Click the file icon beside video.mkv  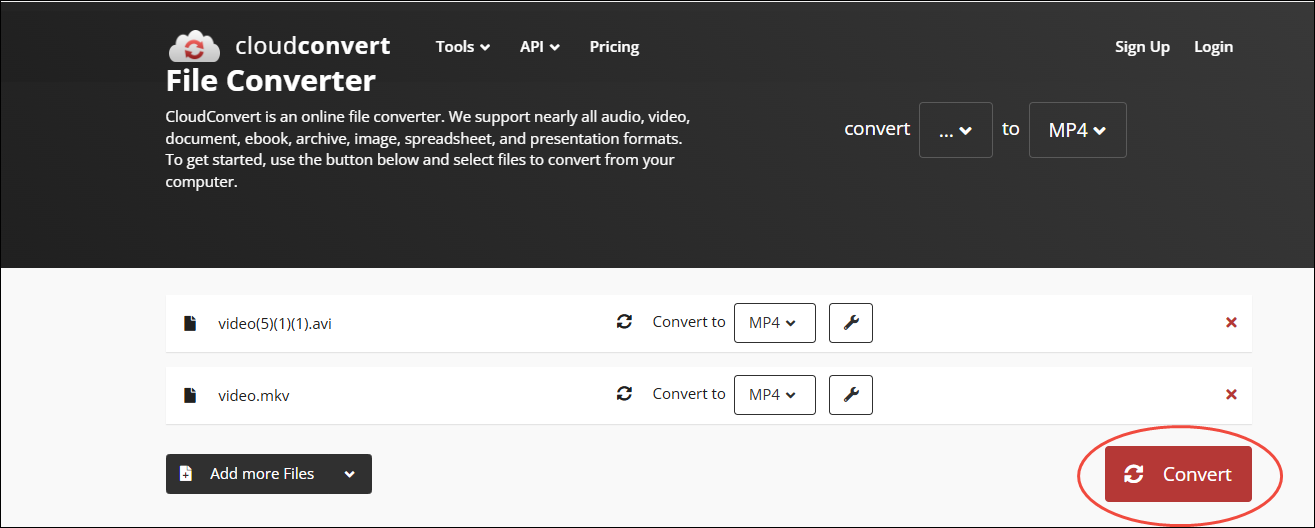190,395
